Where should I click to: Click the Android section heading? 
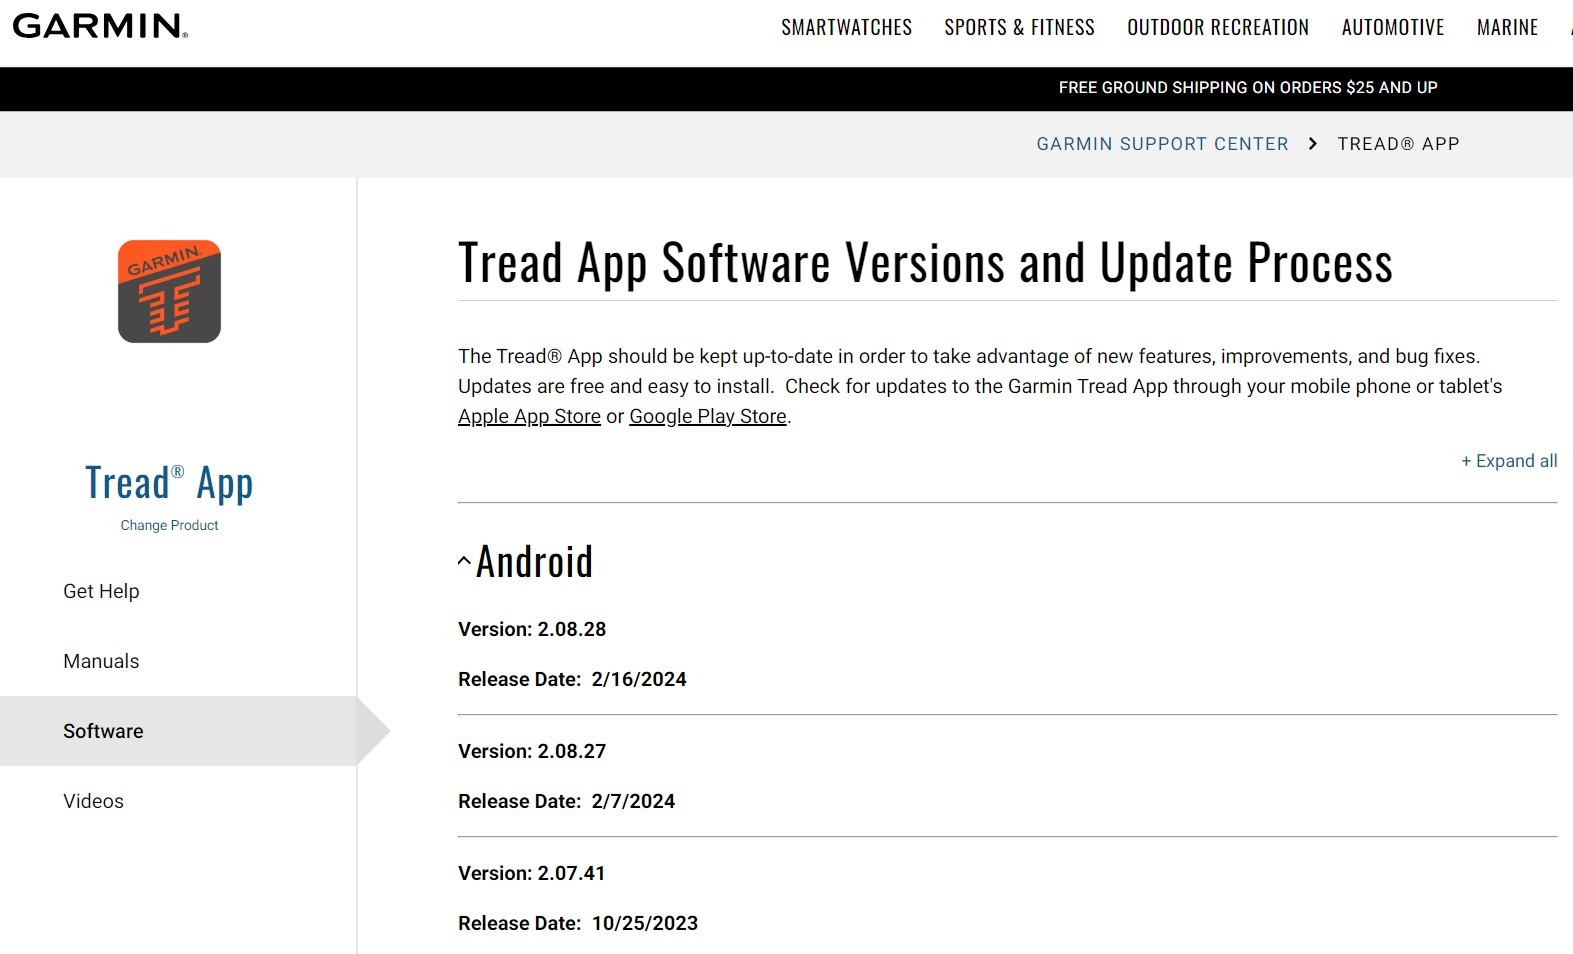(534, 561)
